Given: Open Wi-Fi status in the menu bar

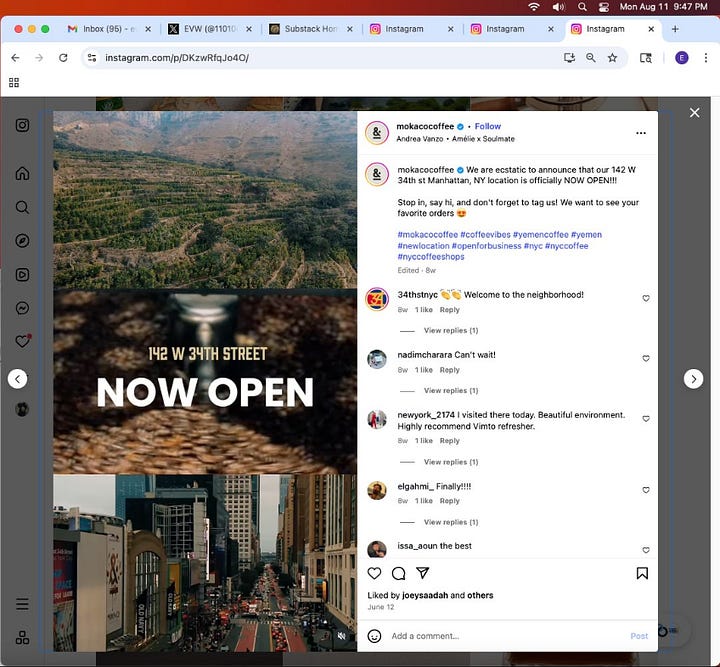Looking at the screenshot, I should [533, 7].
